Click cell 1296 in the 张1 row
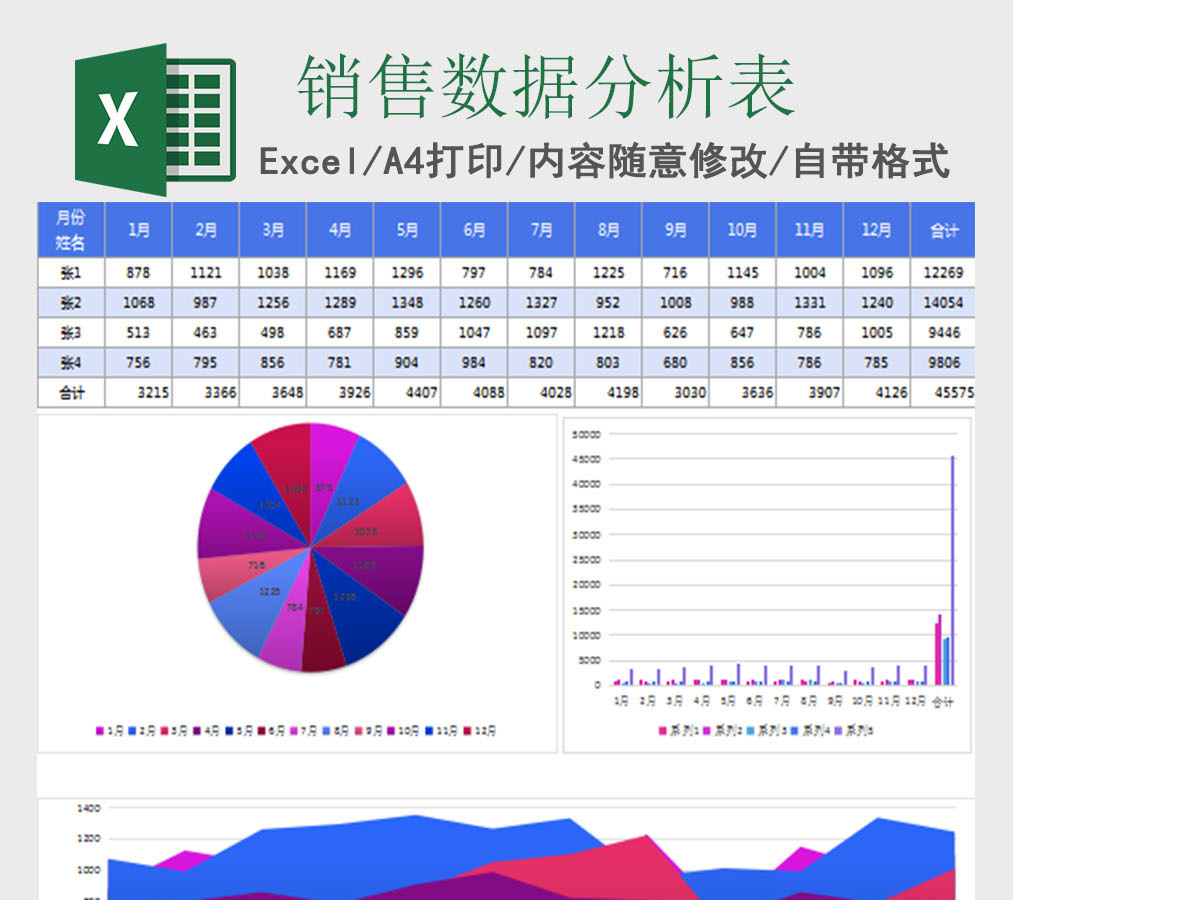Viewport: 1200px width, 900px height. point(407,273)
